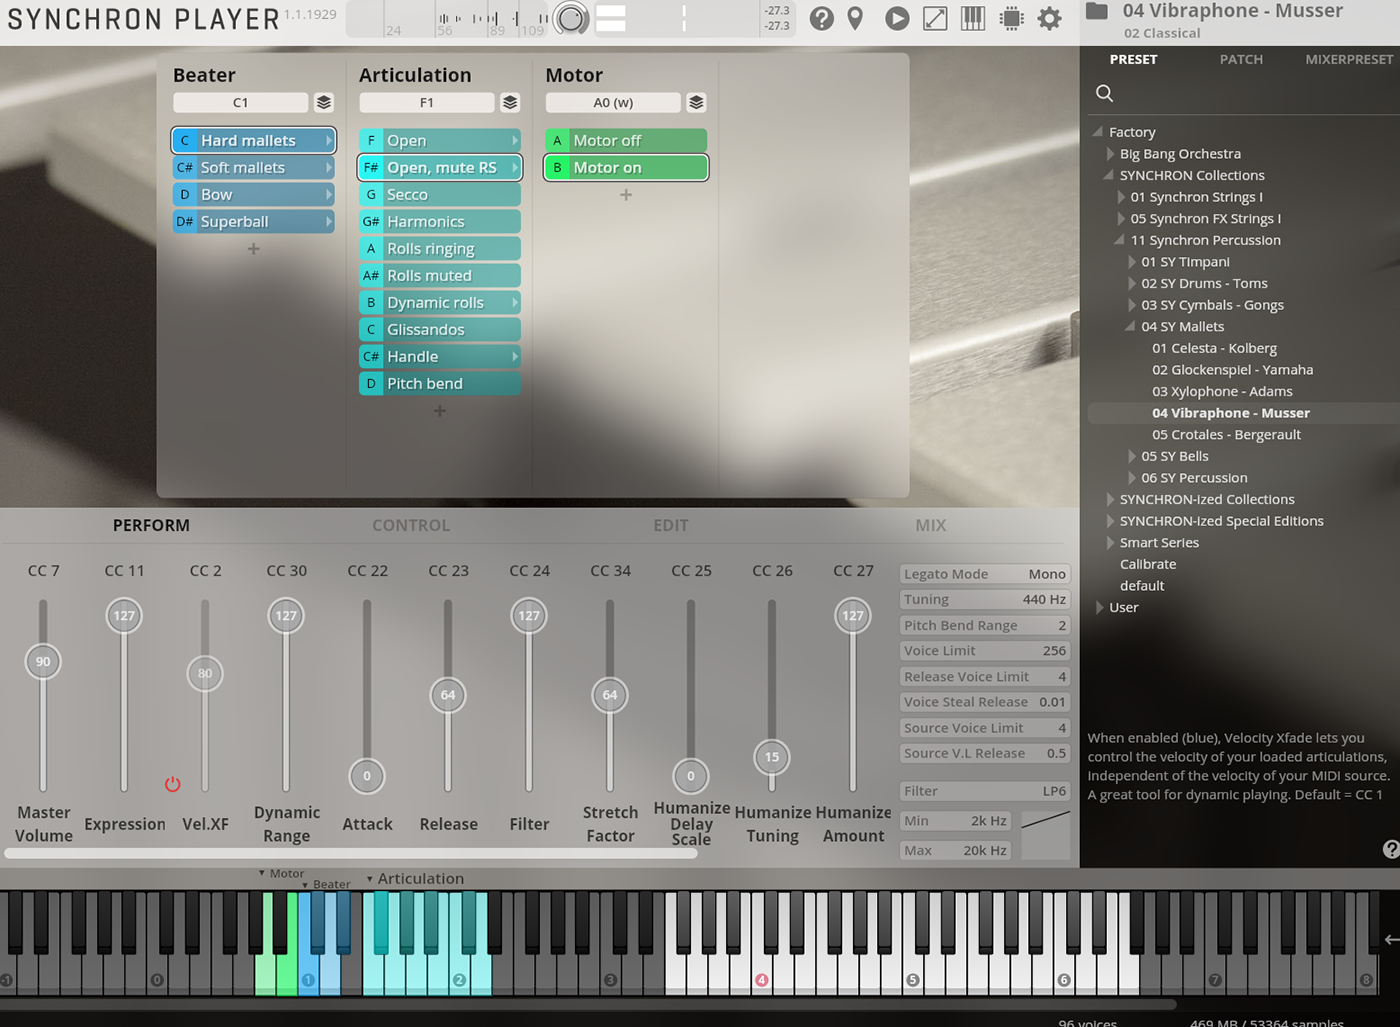Click the red power toggle under Vel.XF
The height and width of the screenshot is (1027, 1400).
[x=171, y=785]
